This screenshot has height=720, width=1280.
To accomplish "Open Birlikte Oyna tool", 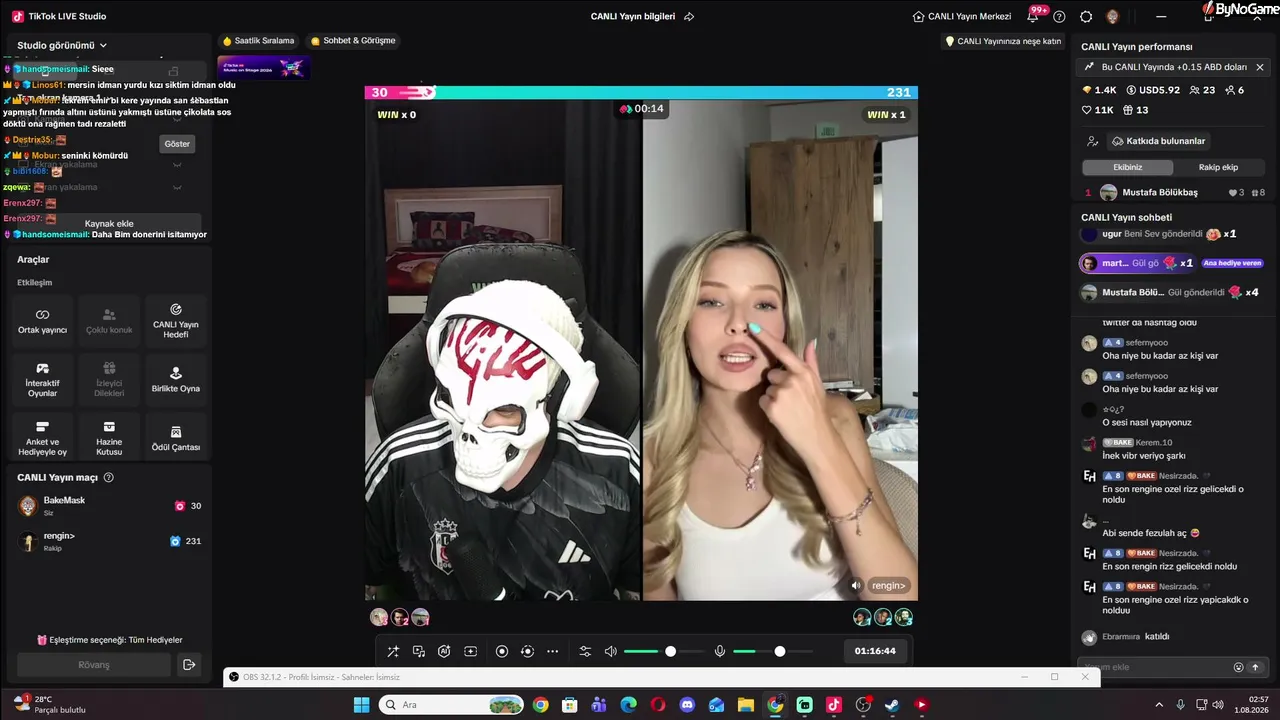I will coord(176,380).
